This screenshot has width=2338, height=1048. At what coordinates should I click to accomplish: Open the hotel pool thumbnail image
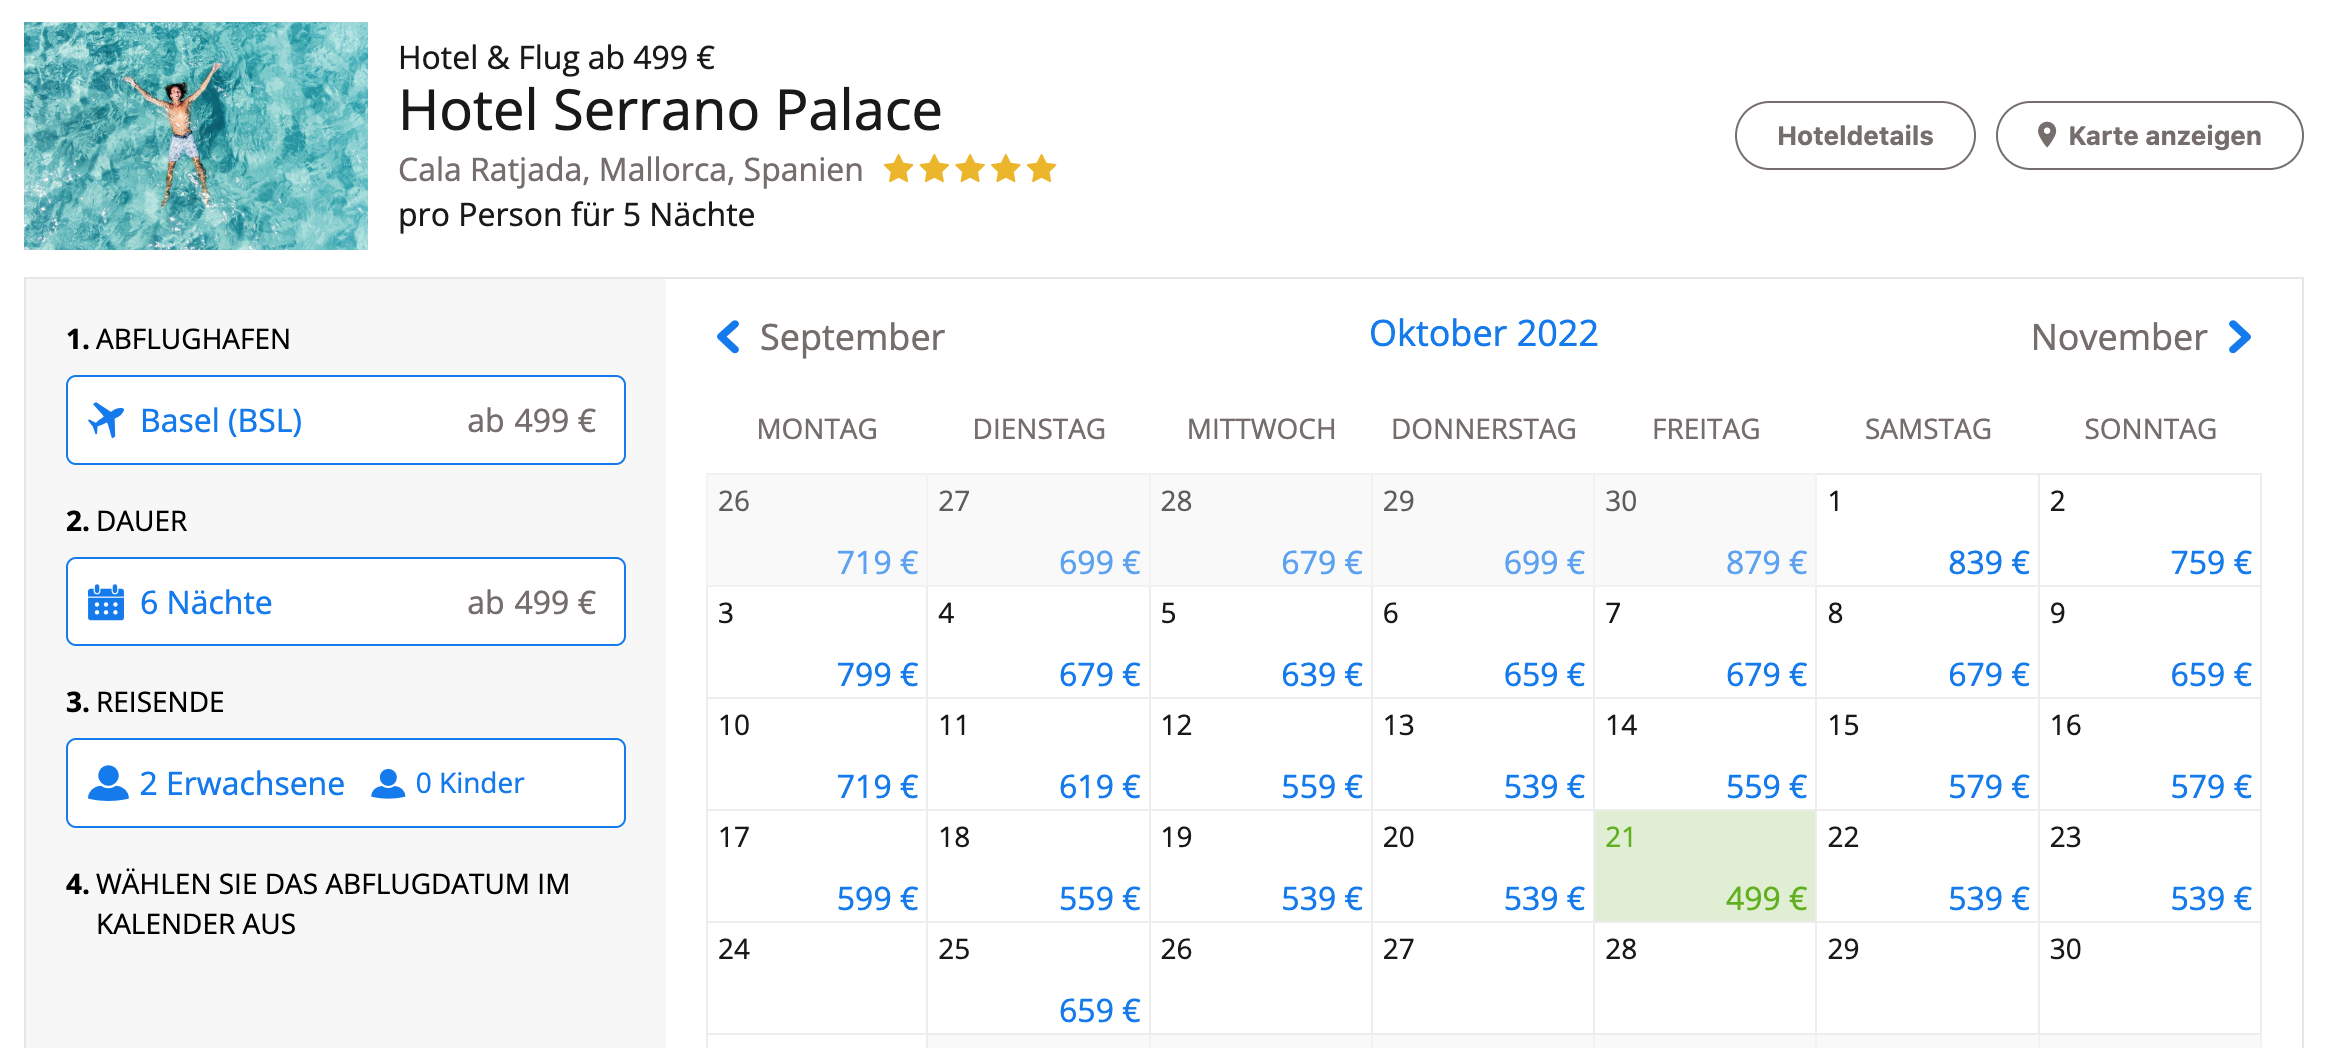(196, 136)
